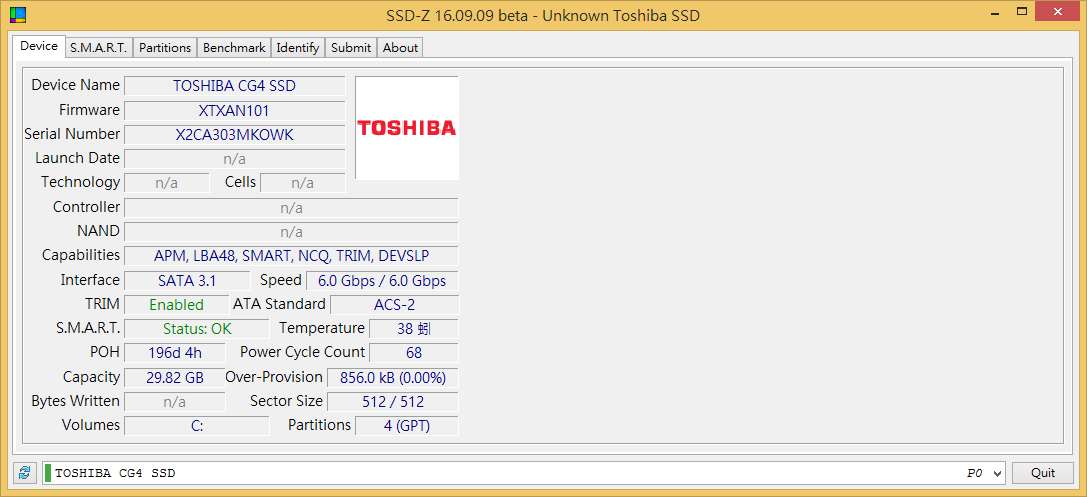Click the Technology n/a field
Image resolution: width=1087 pixels, height=497 pixels.
166,183
